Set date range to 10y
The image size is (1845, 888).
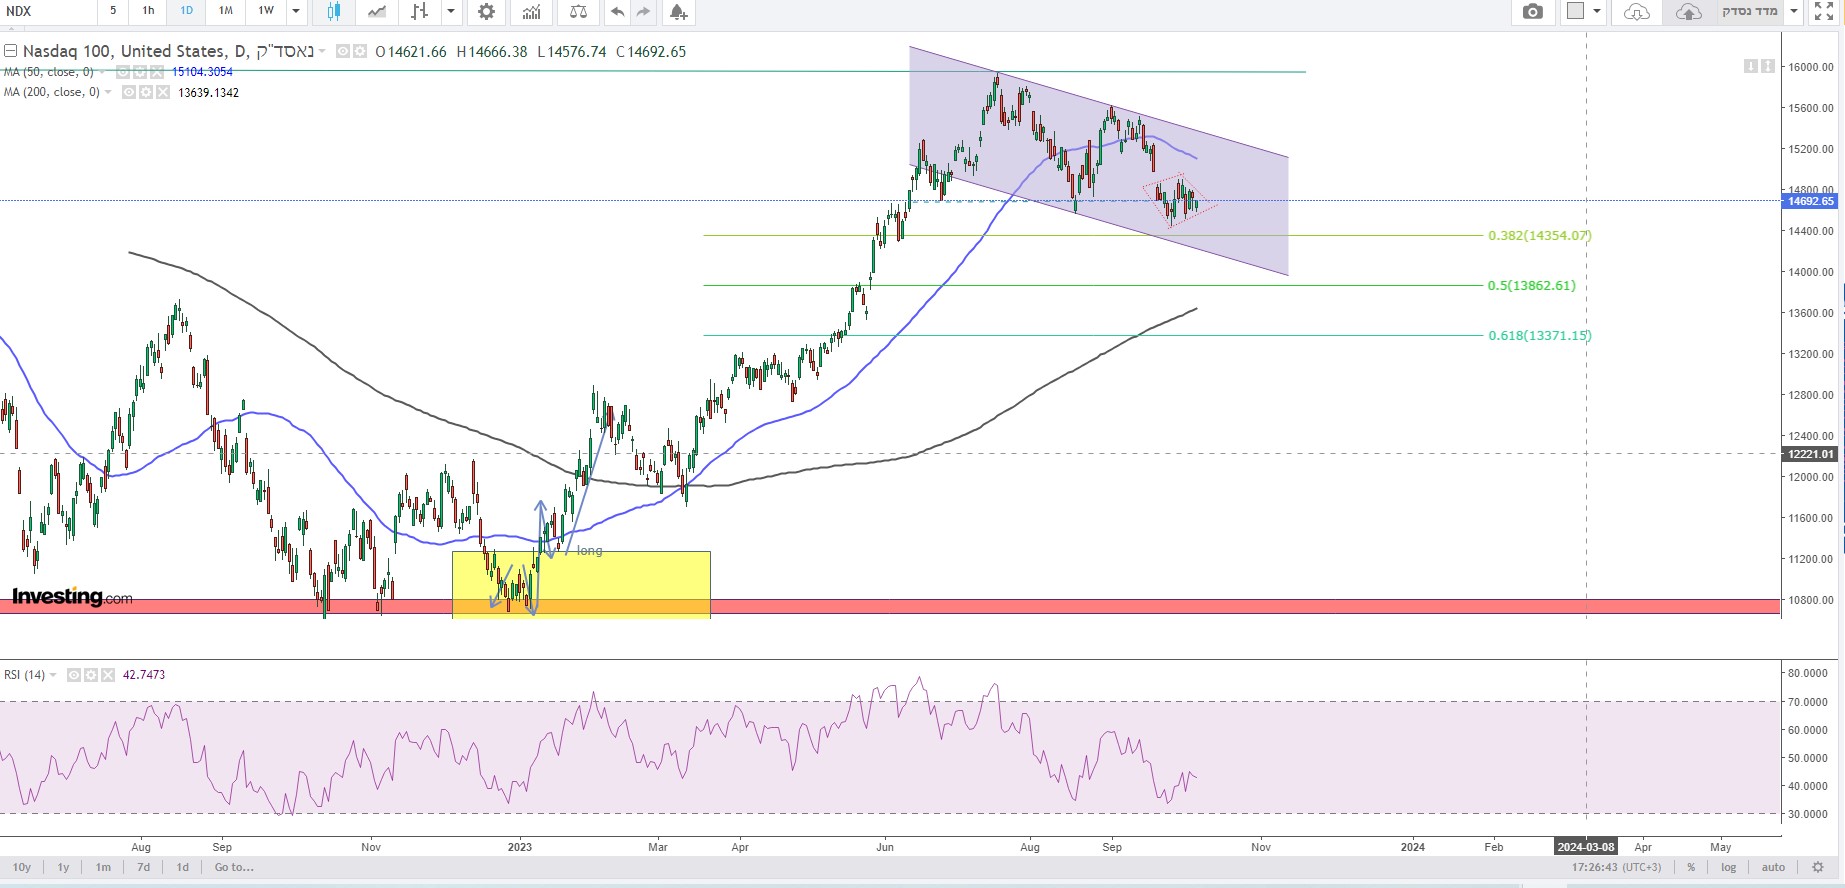[21, 867]
